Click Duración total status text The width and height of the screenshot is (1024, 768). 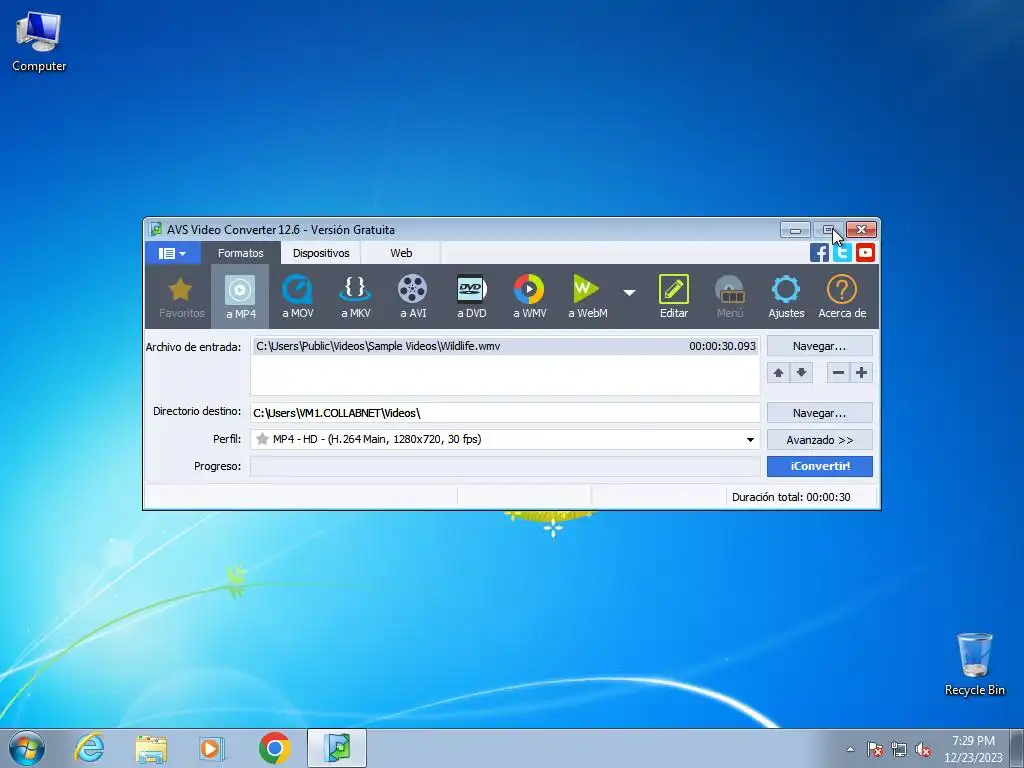pos(791,497)
